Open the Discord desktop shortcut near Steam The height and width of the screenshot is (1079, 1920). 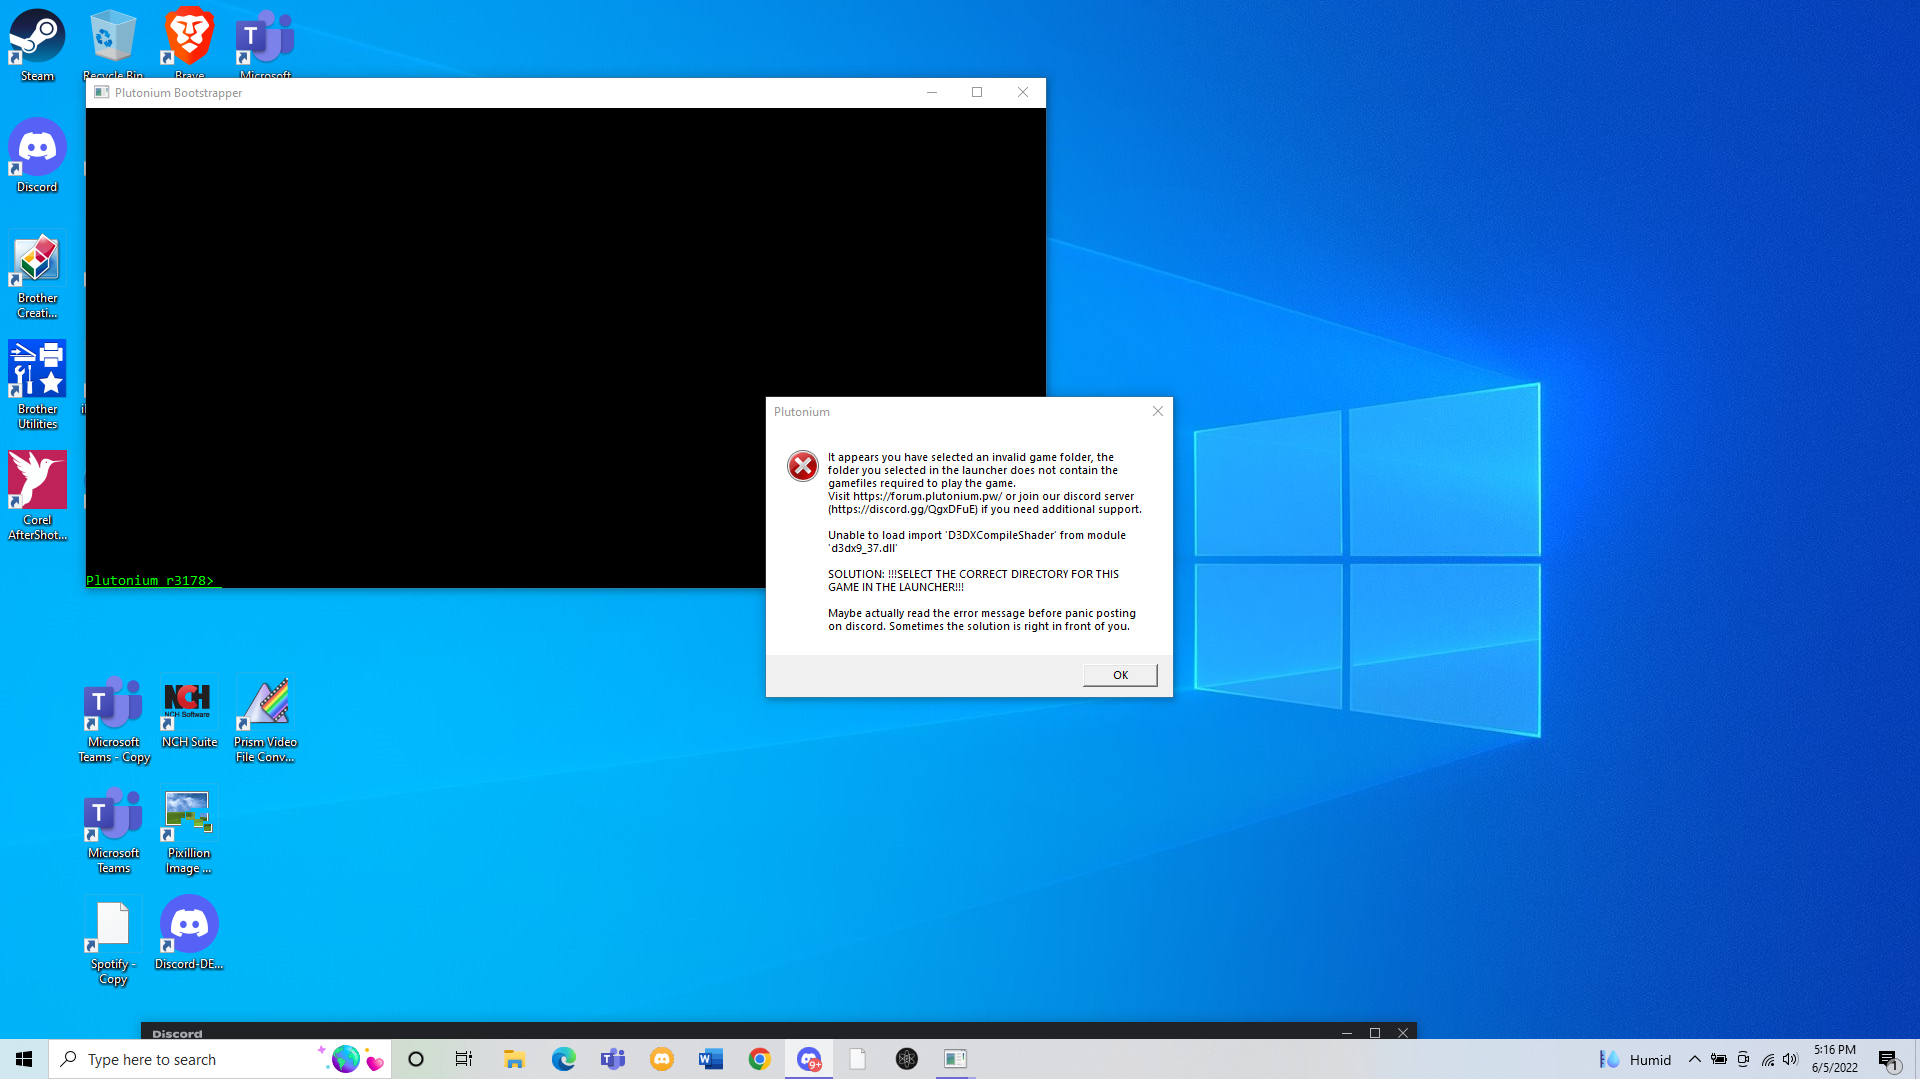(x=37, y=156)
